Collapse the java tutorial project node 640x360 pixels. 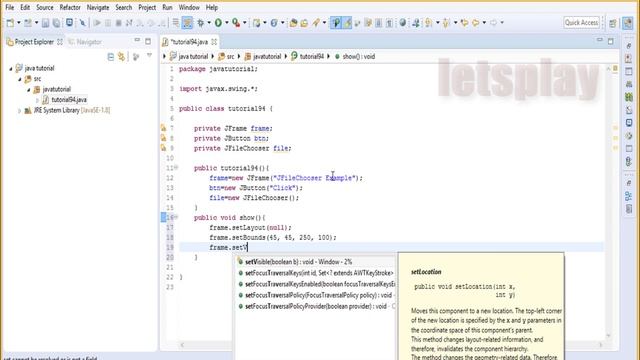tap(11, 69)
